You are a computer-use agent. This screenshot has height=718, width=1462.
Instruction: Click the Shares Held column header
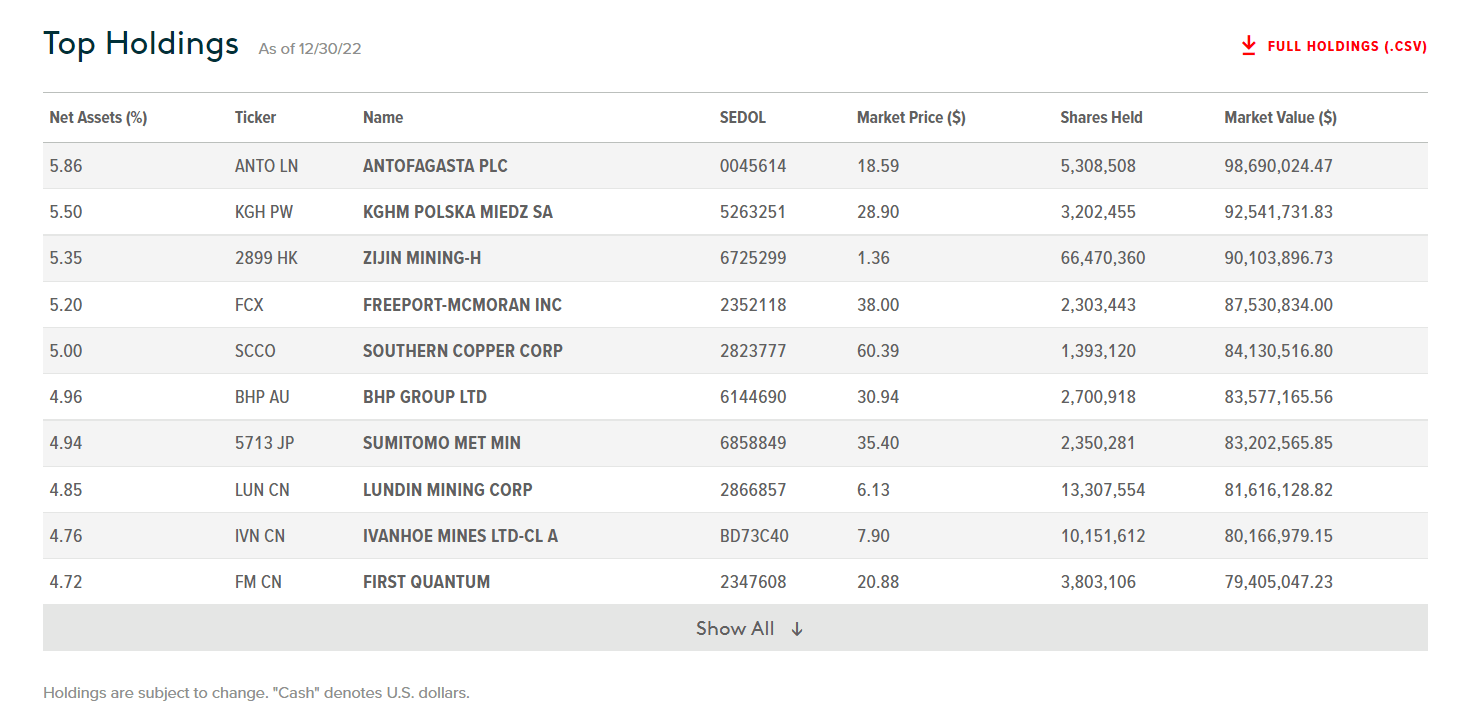[1101, 117]
